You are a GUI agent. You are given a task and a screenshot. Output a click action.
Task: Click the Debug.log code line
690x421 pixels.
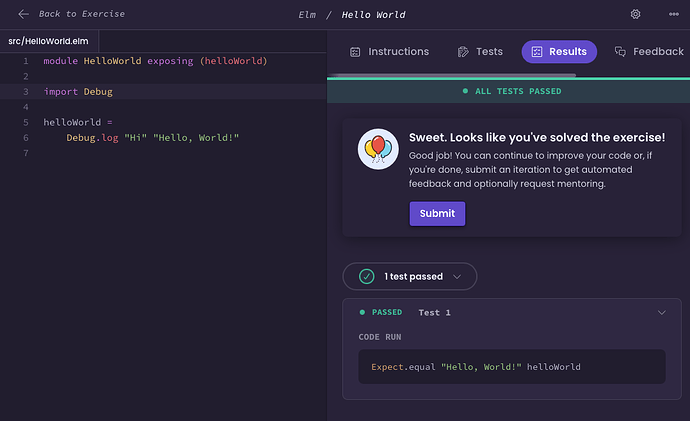[x=153, y=138]
